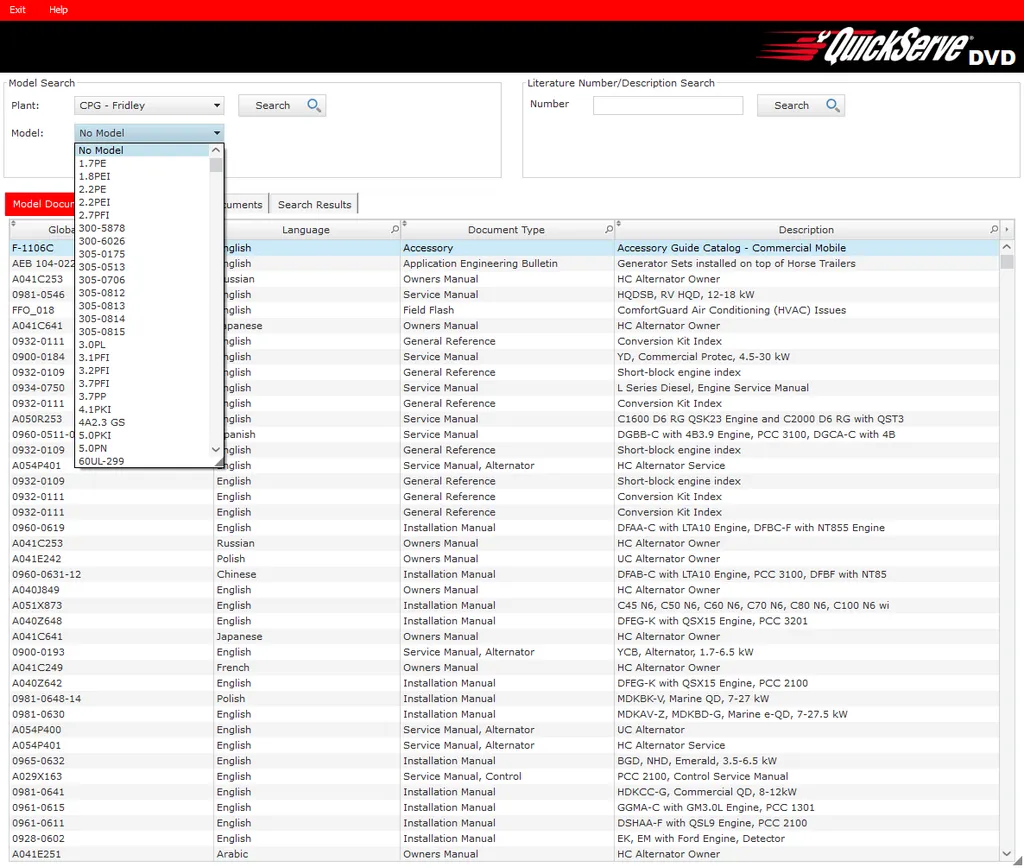Click the documents table scroll-up arrow
The width and height of the screenshot is (1024, 868).
pos(1006,247)
